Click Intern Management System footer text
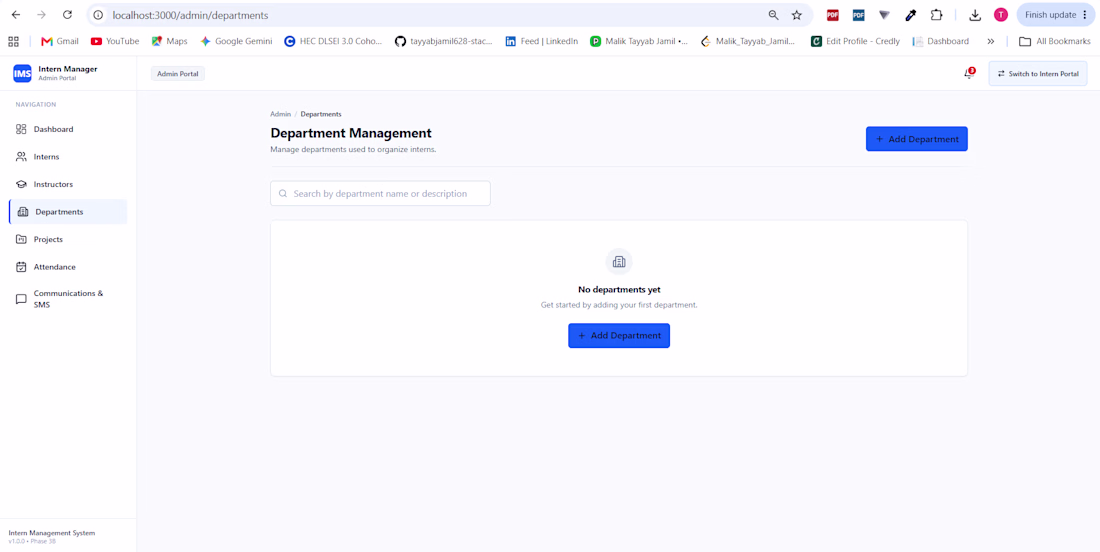1100x552 pixels. click(x=51, y=533)
